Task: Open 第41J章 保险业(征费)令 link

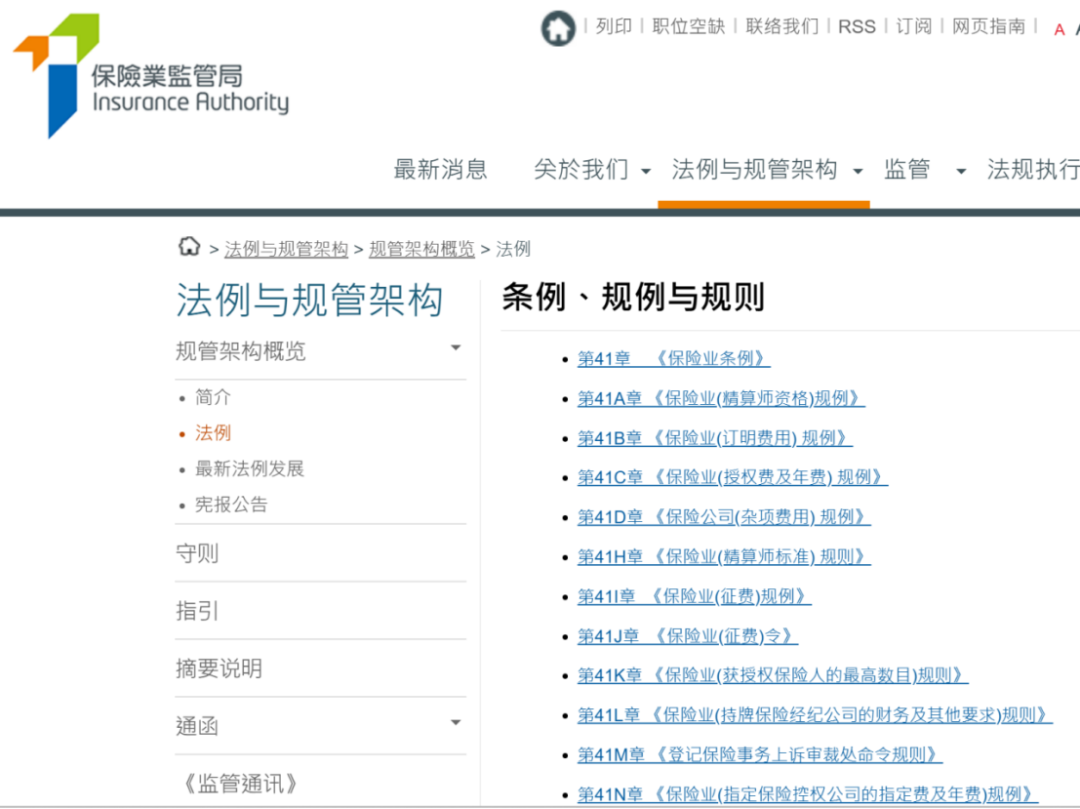Action: pyautogui.click(x=687, y=636)
